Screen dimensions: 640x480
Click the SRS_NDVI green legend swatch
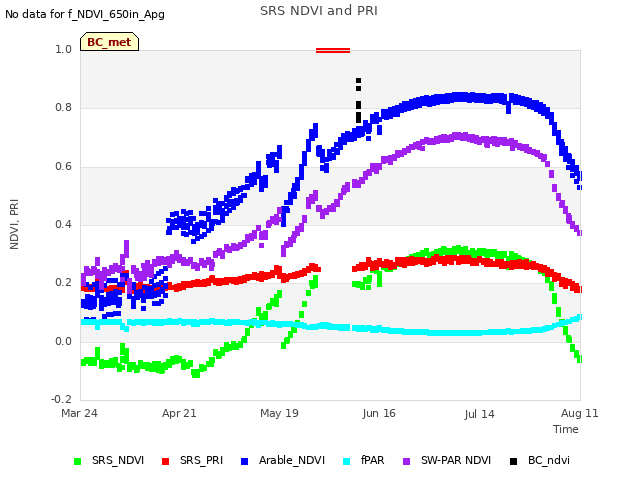click(x=78, y=461)
